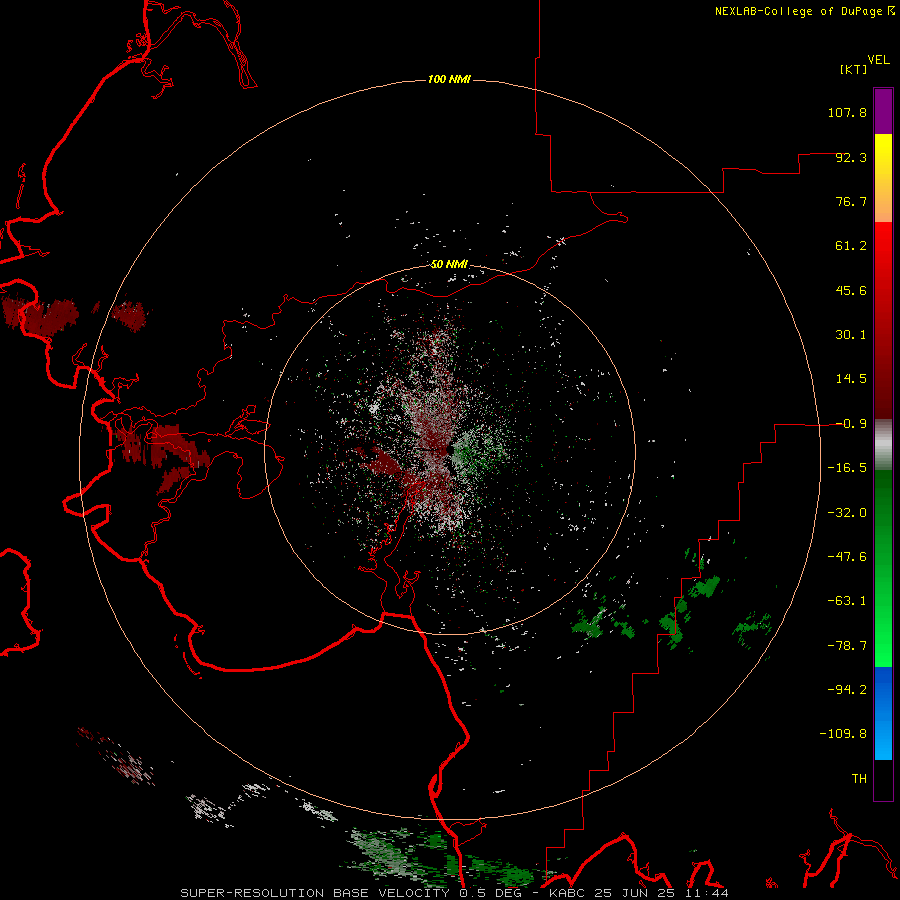900x900 pixels.
Task: Select the -78.7 velocity scale value
Action: coord(847,646)
